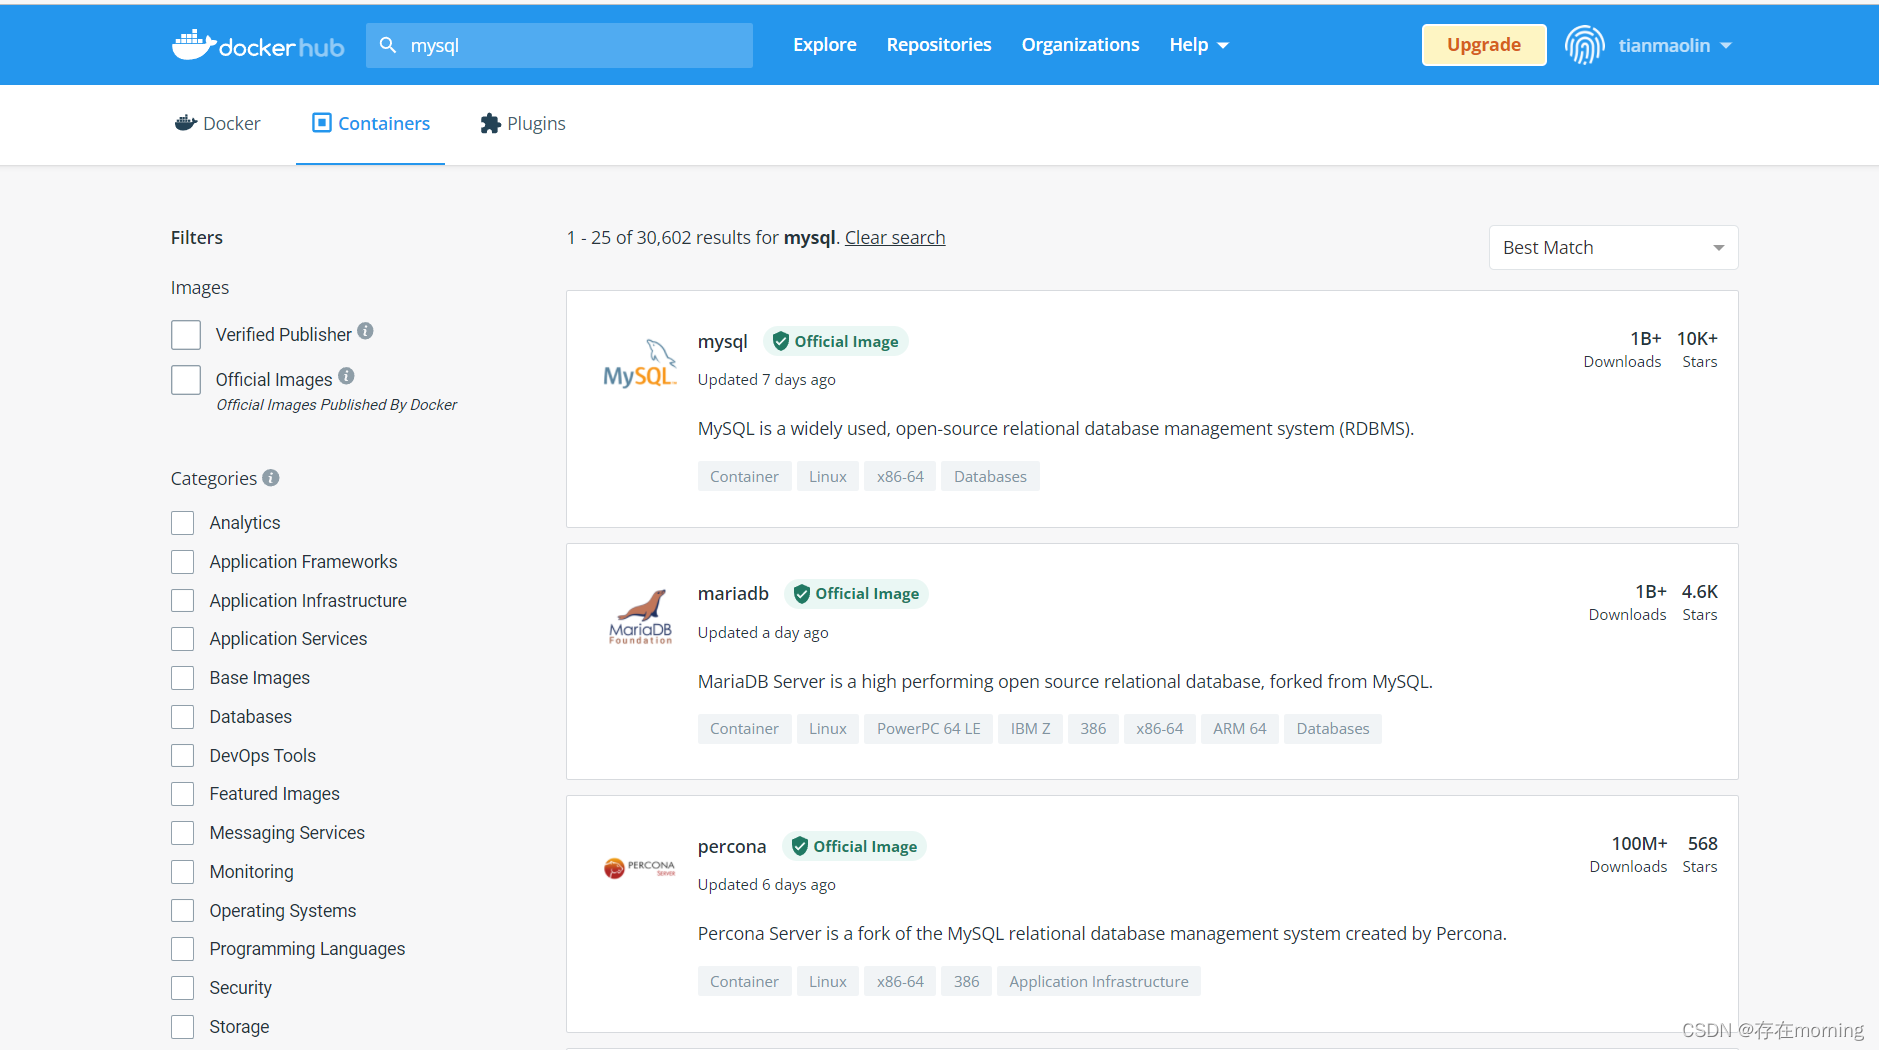Check the Messaging Services category
1879x1050 pixels.
[x=182, y=833]
